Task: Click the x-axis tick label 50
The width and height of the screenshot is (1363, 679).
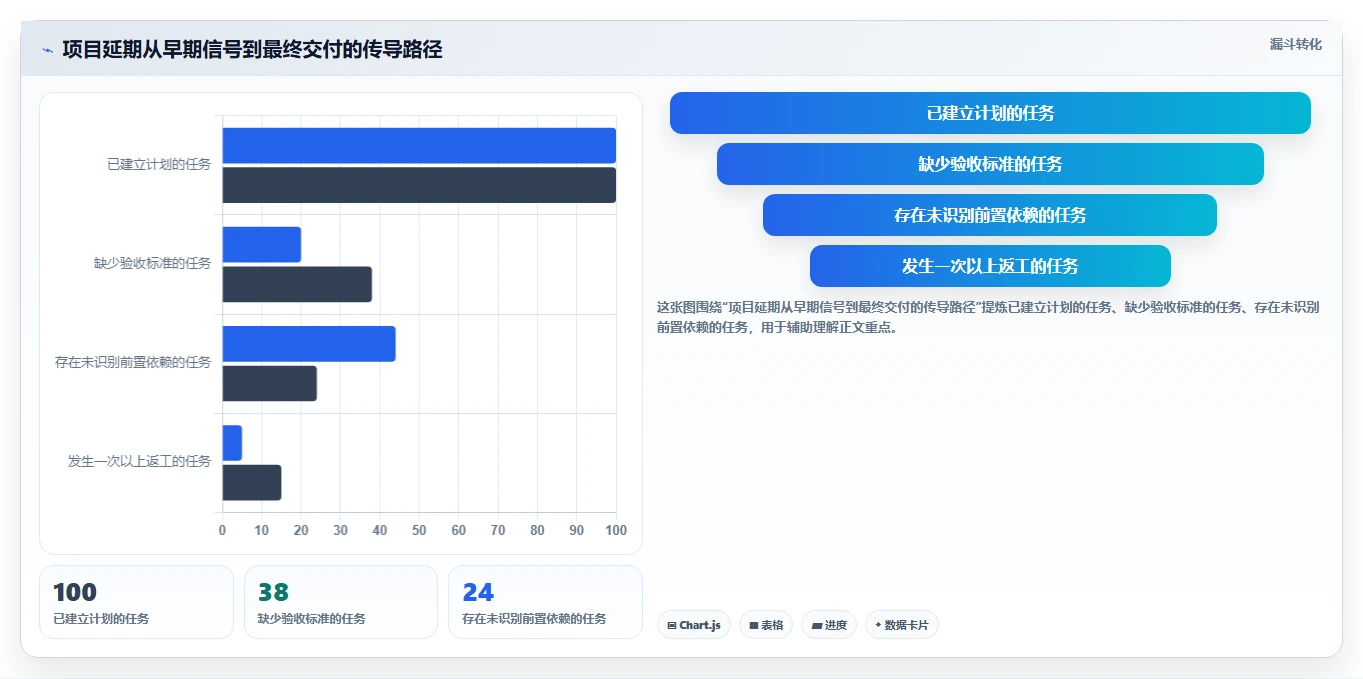Action: tap(419, 530)
